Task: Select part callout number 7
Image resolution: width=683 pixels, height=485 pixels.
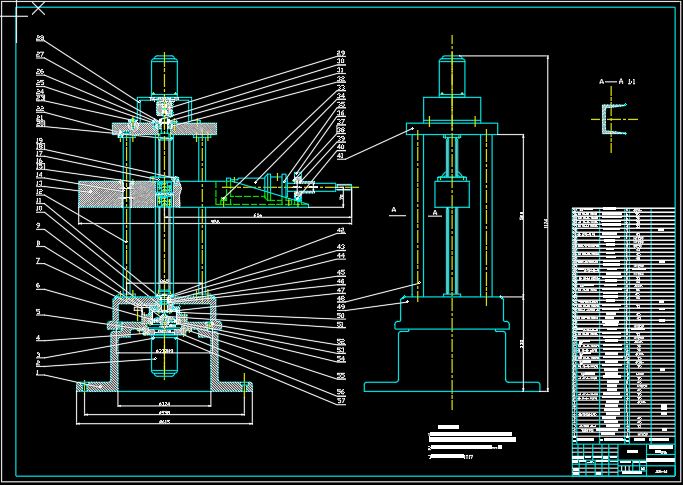Action: 38,261
